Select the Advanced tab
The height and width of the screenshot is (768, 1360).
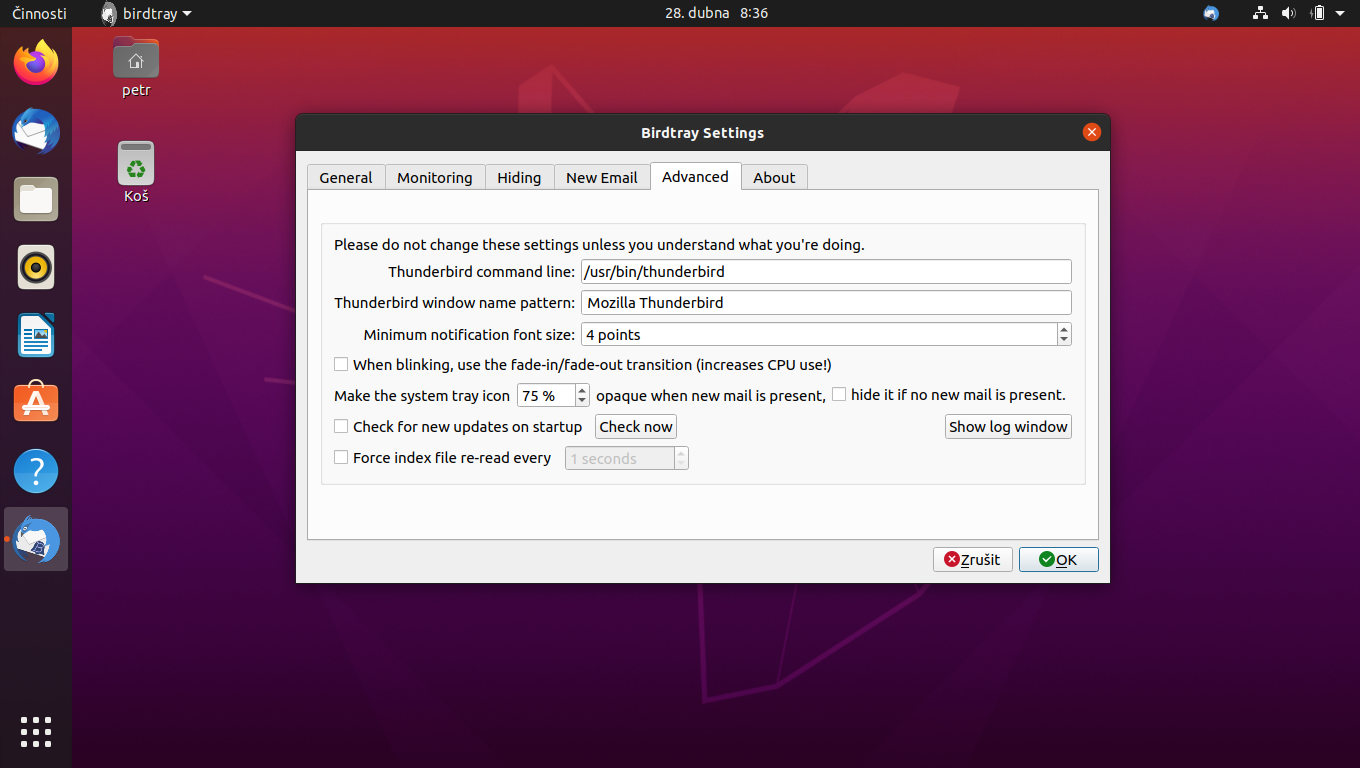695,176
